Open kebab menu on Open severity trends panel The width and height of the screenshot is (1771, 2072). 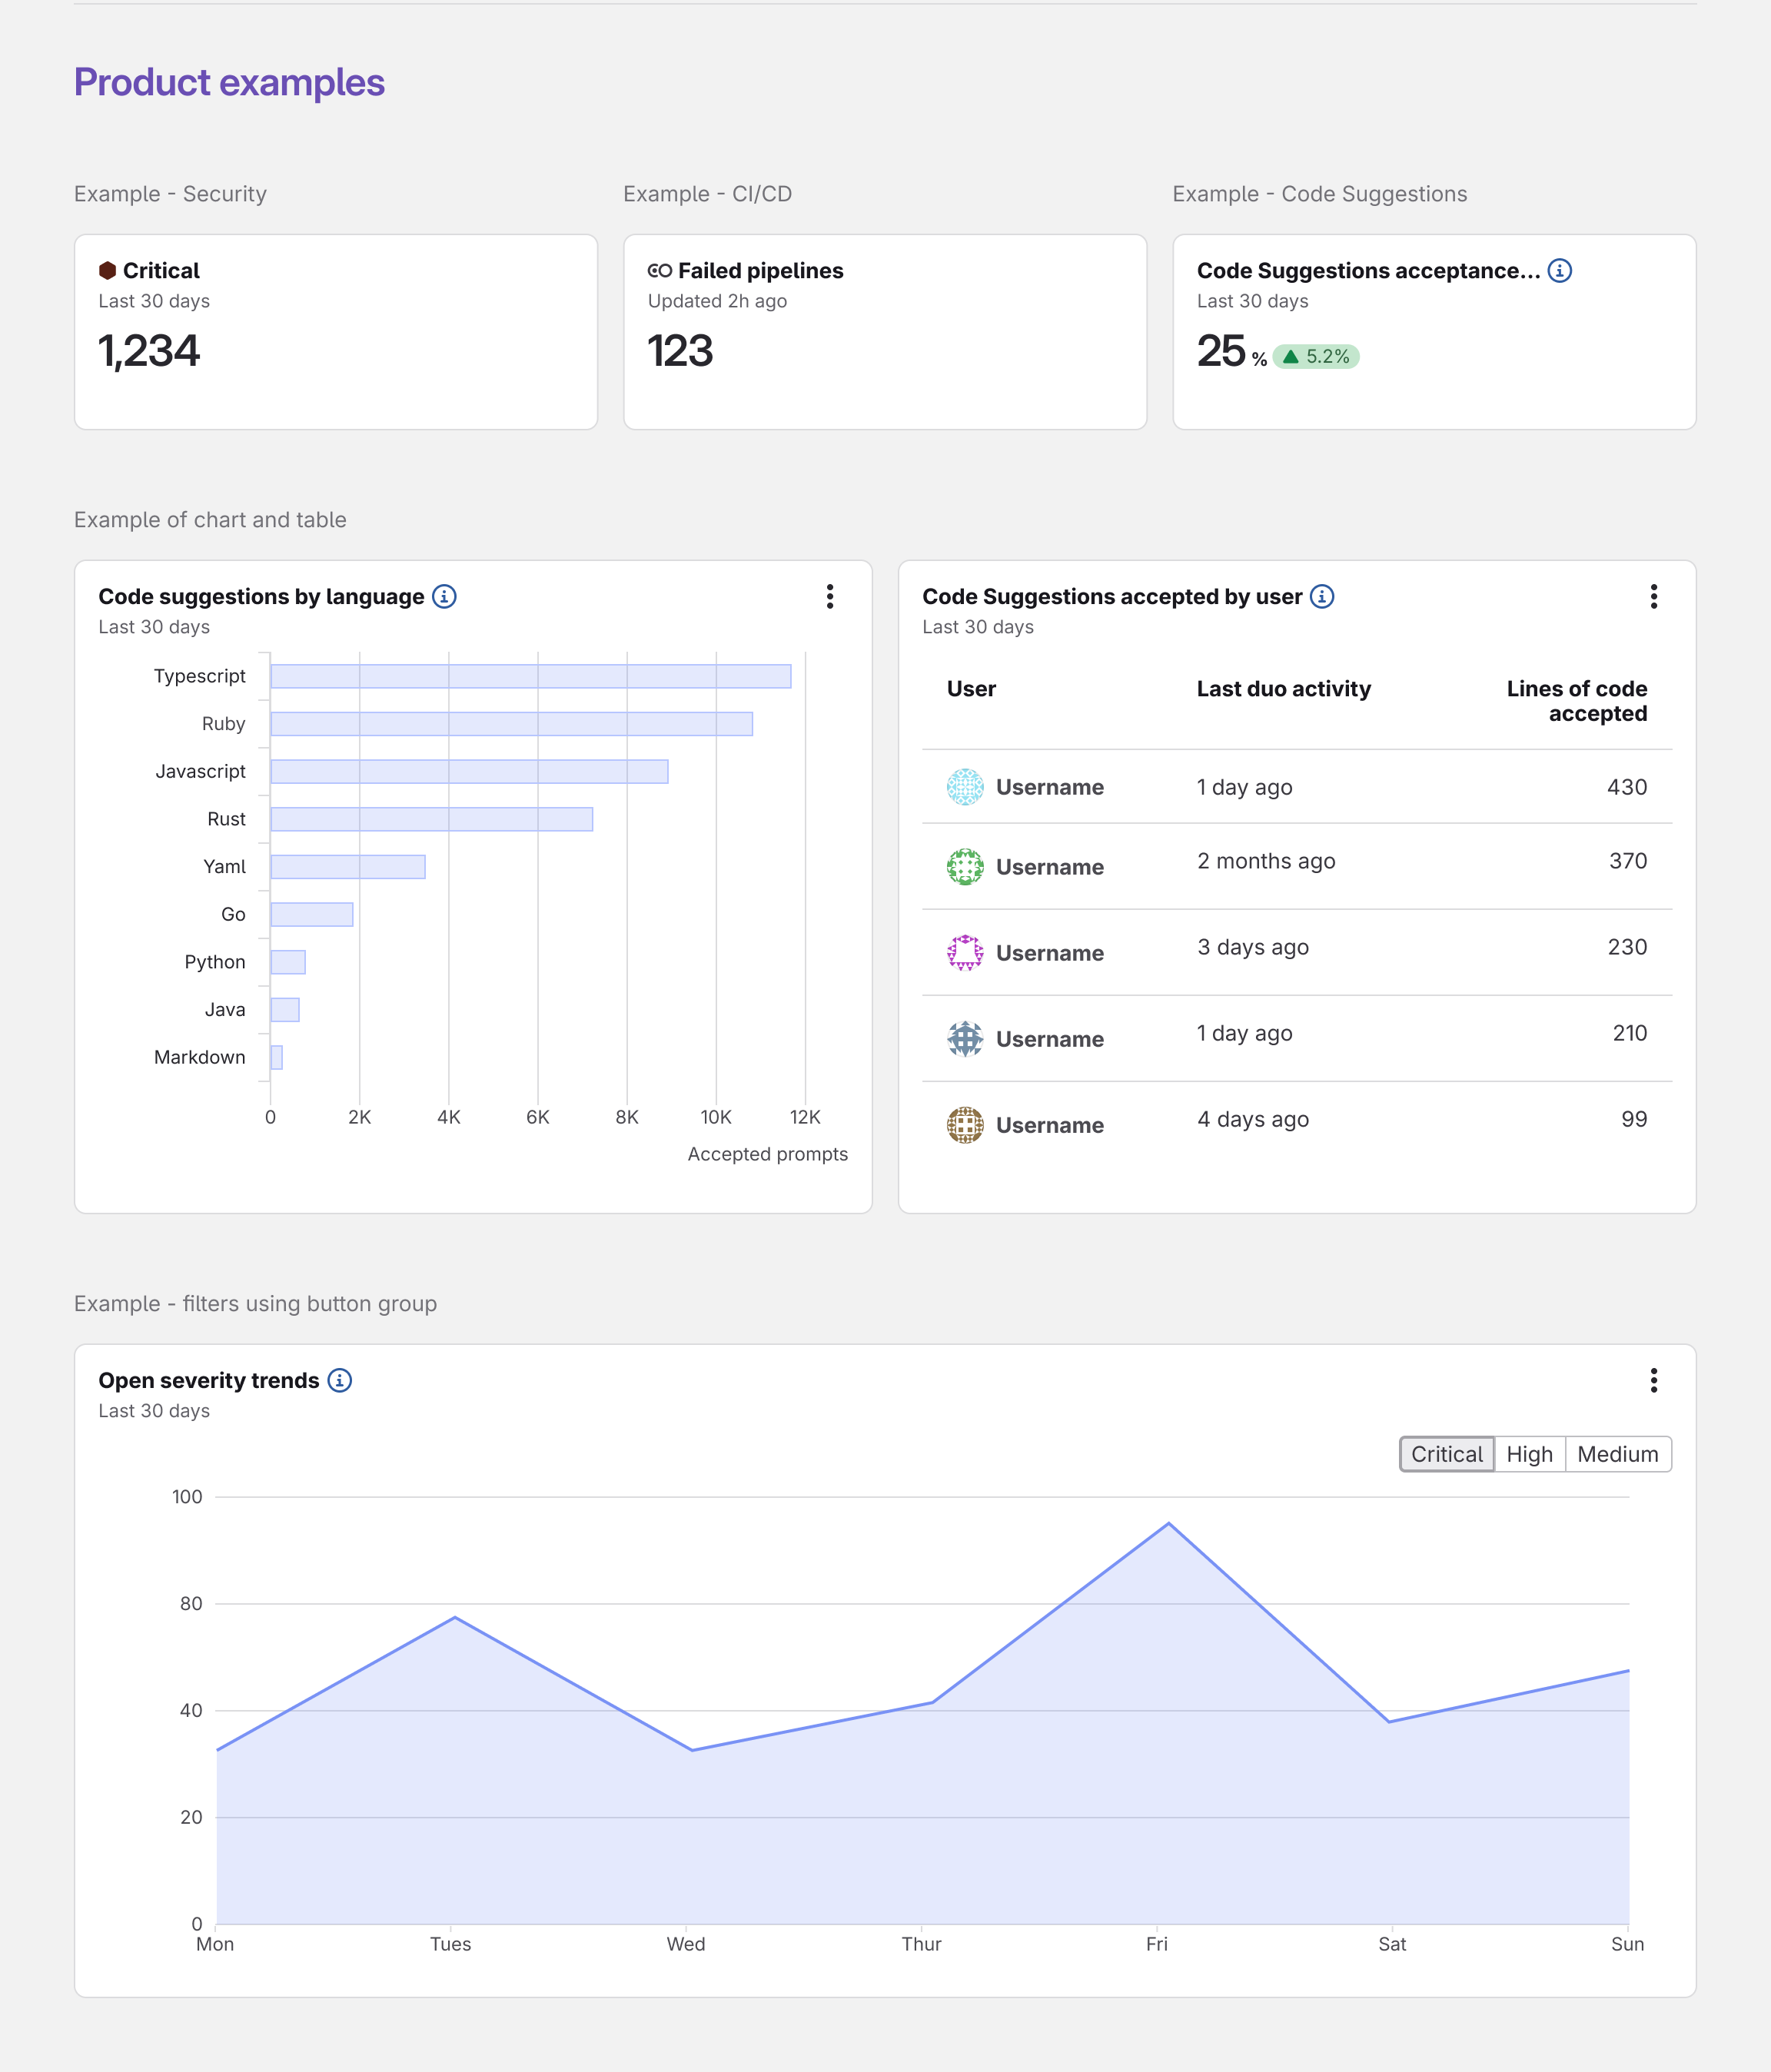(1653, 1381)
